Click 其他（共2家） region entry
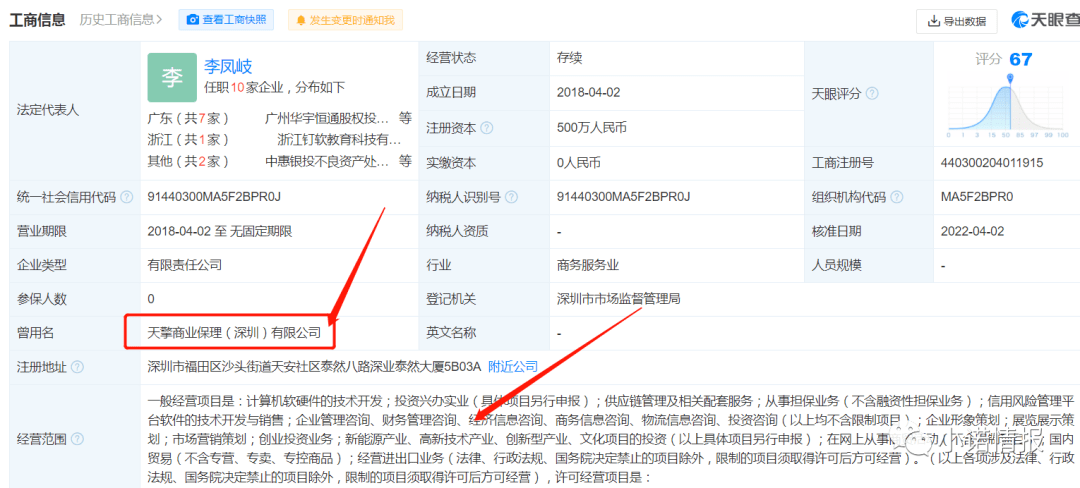This screenshot has width=1080, height=488. (188, 162)
